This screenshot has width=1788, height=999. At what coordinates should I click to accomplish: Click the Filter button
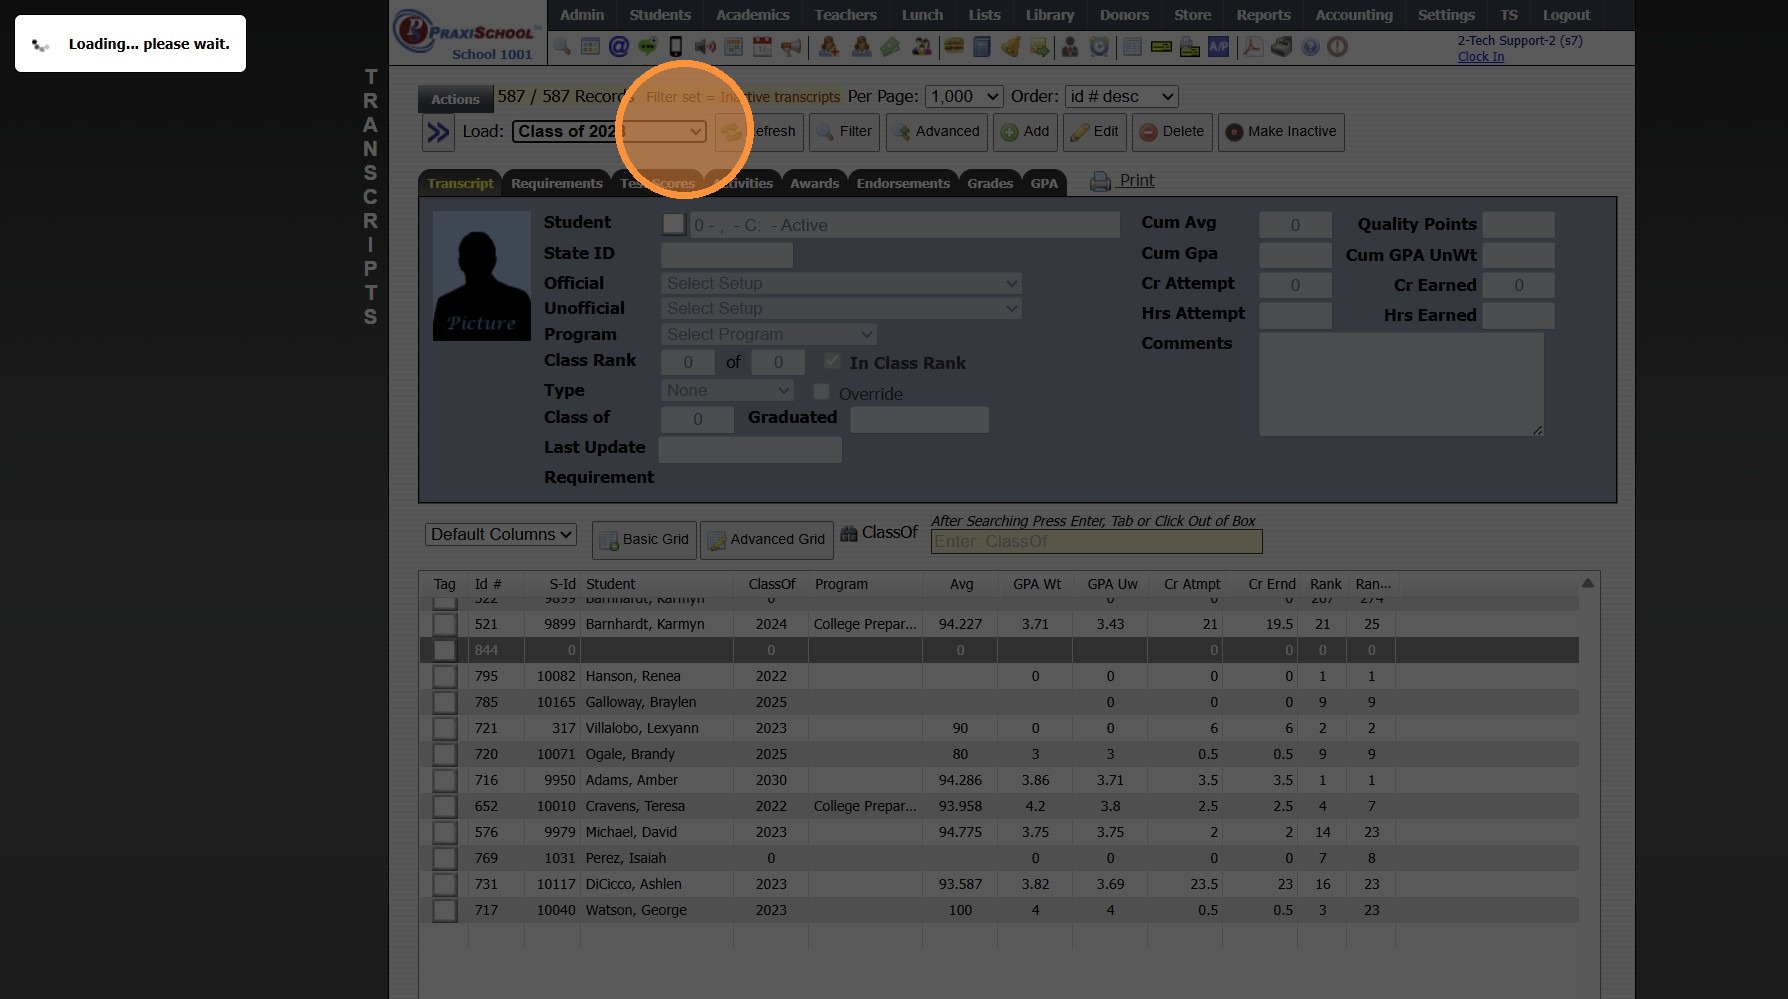coord(844,132)
